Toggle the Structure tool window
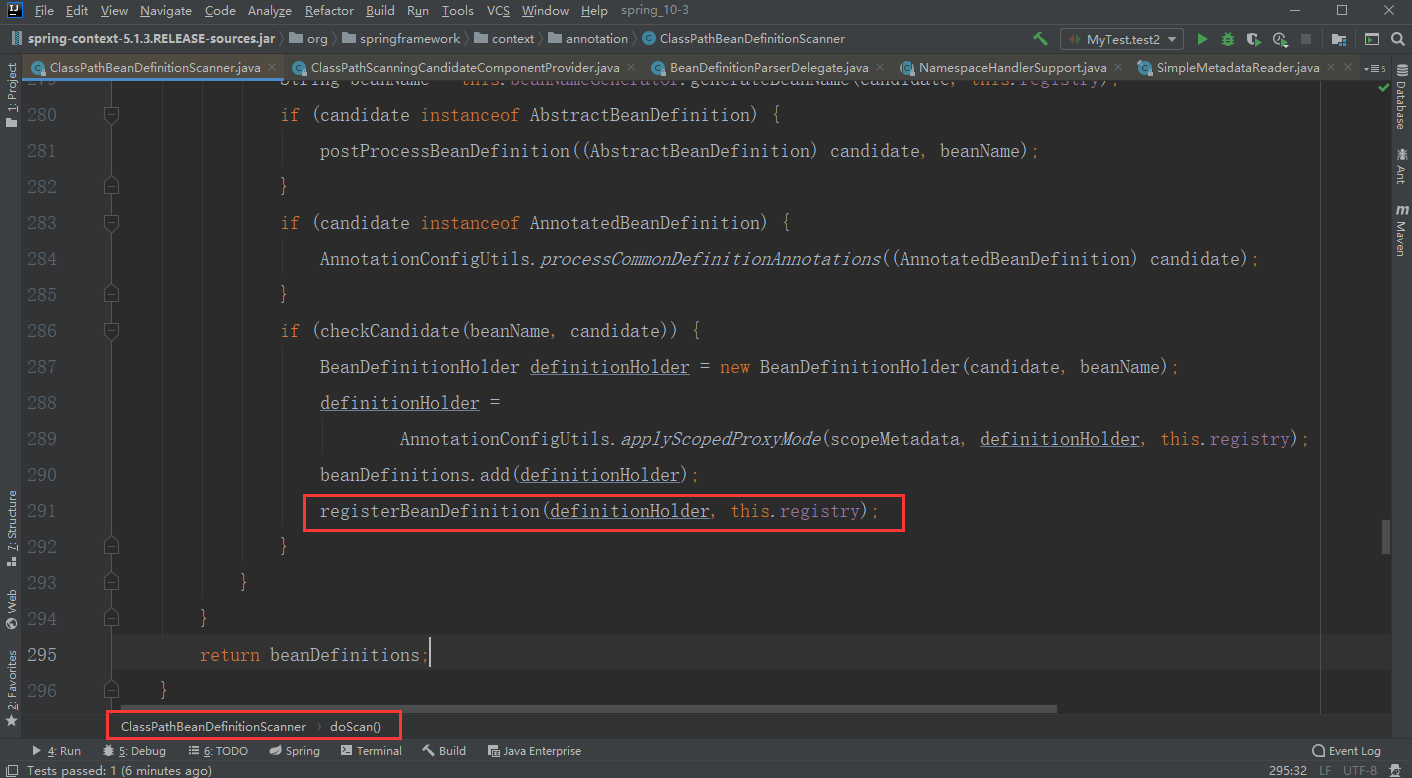 tap(11, 530)
